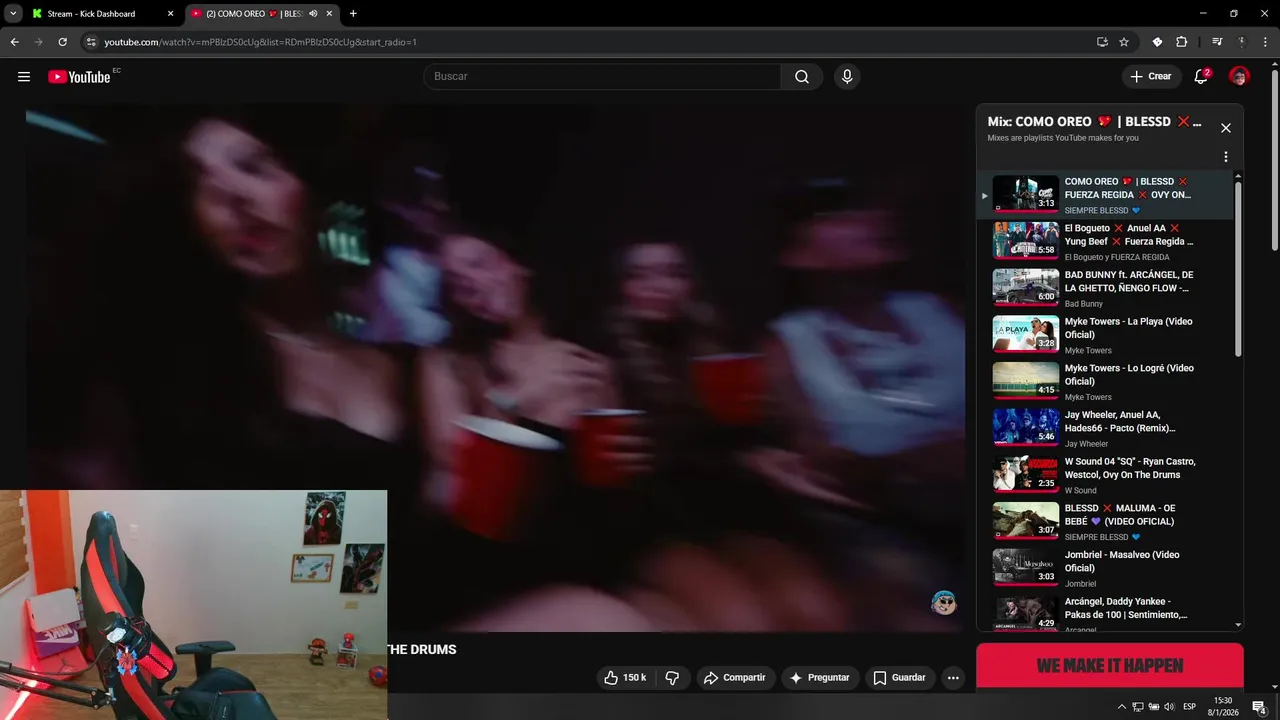Play Myke Towers - Lo Logré item
The image size is (1280, 720).
(1106, 382)
